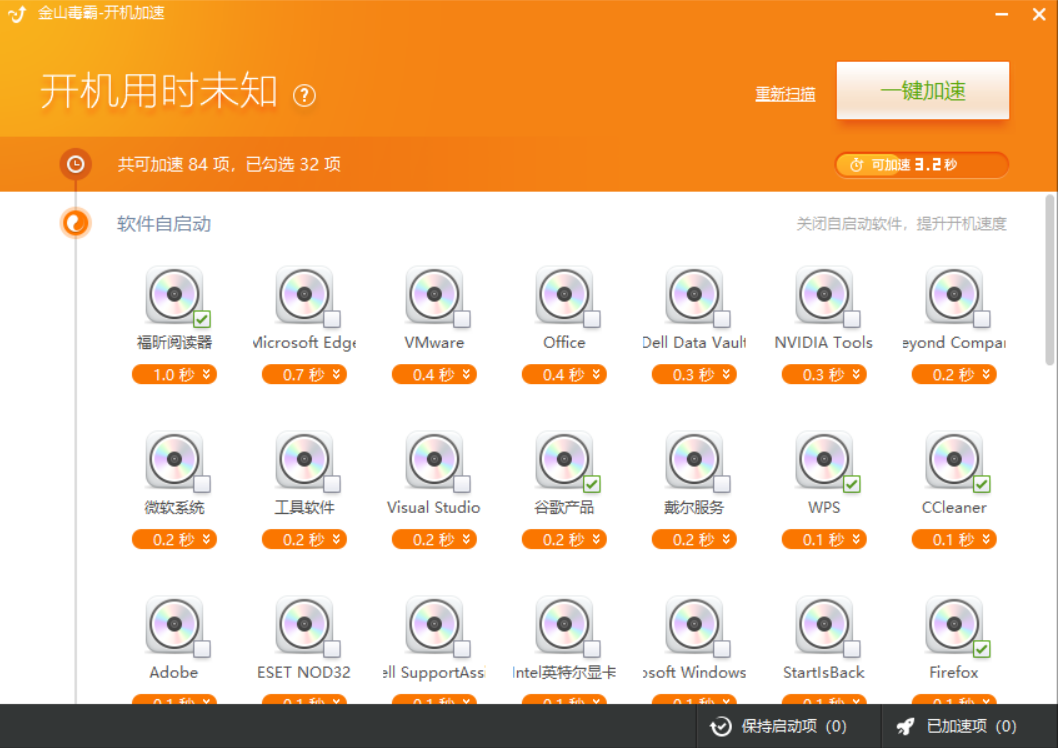Click the 软件自启动 section icon

click(x=76, y=223)
